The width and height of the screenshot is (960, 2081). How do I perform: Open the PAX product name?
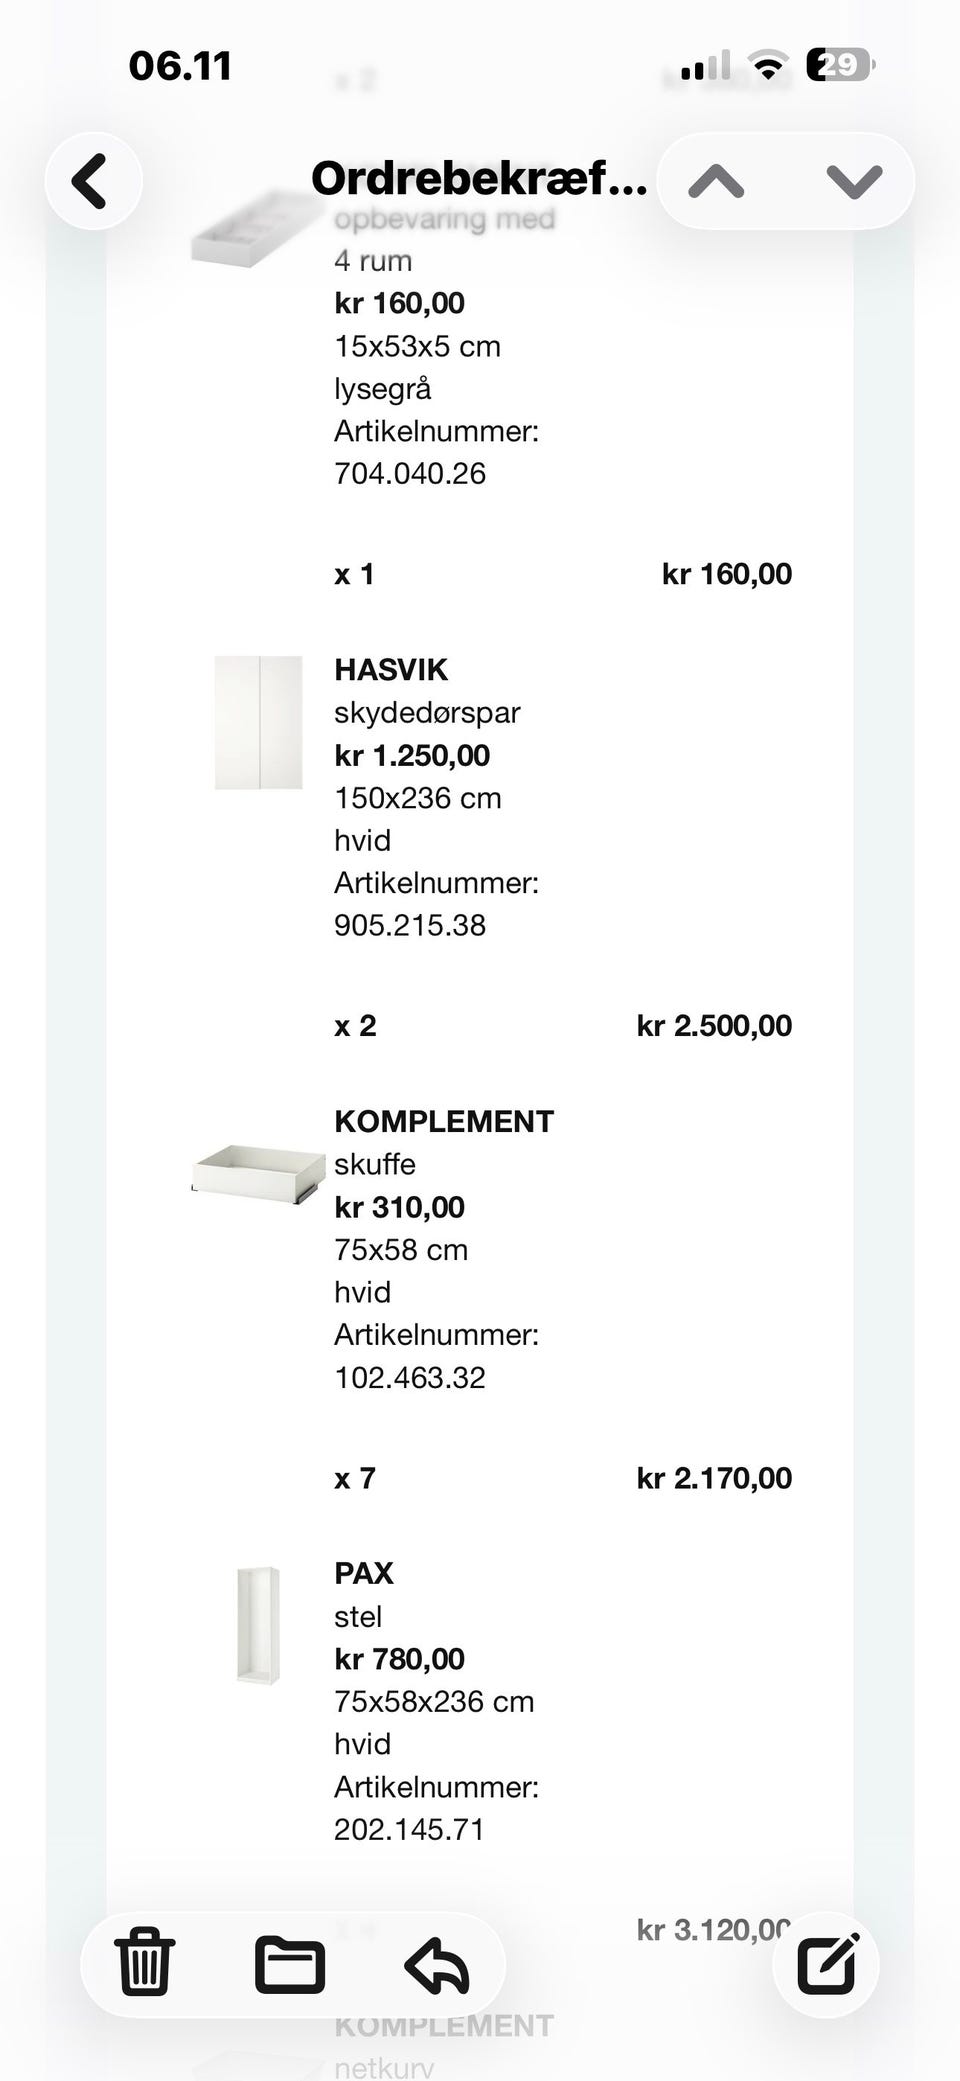point(364,1573)
